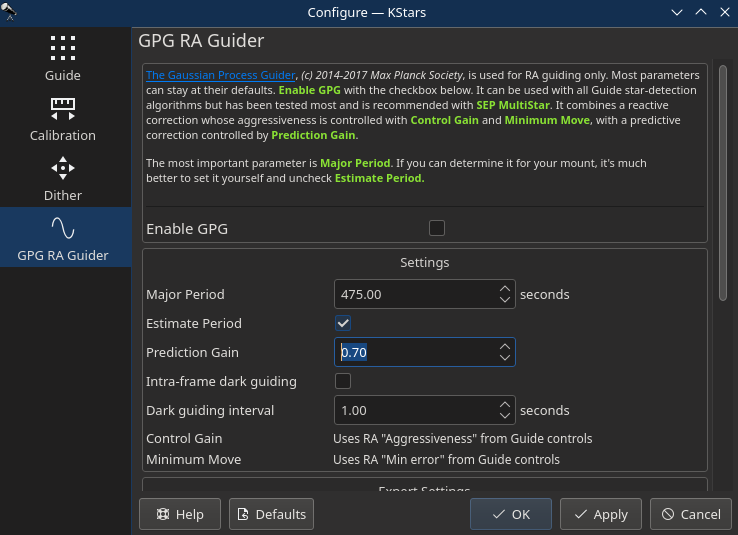Enable Intra-frame dark guiding checkbox

[x=343, y=381]
